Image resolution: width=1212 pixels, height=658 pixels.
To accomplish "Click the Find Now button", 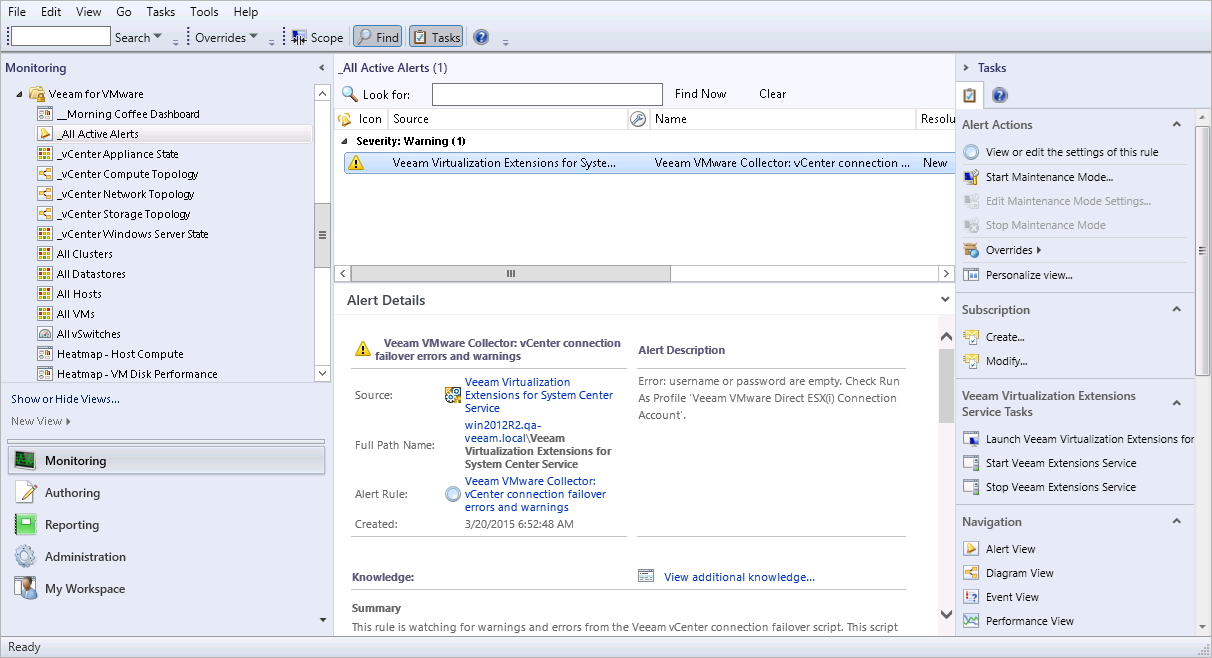I will tap(700, 94).
